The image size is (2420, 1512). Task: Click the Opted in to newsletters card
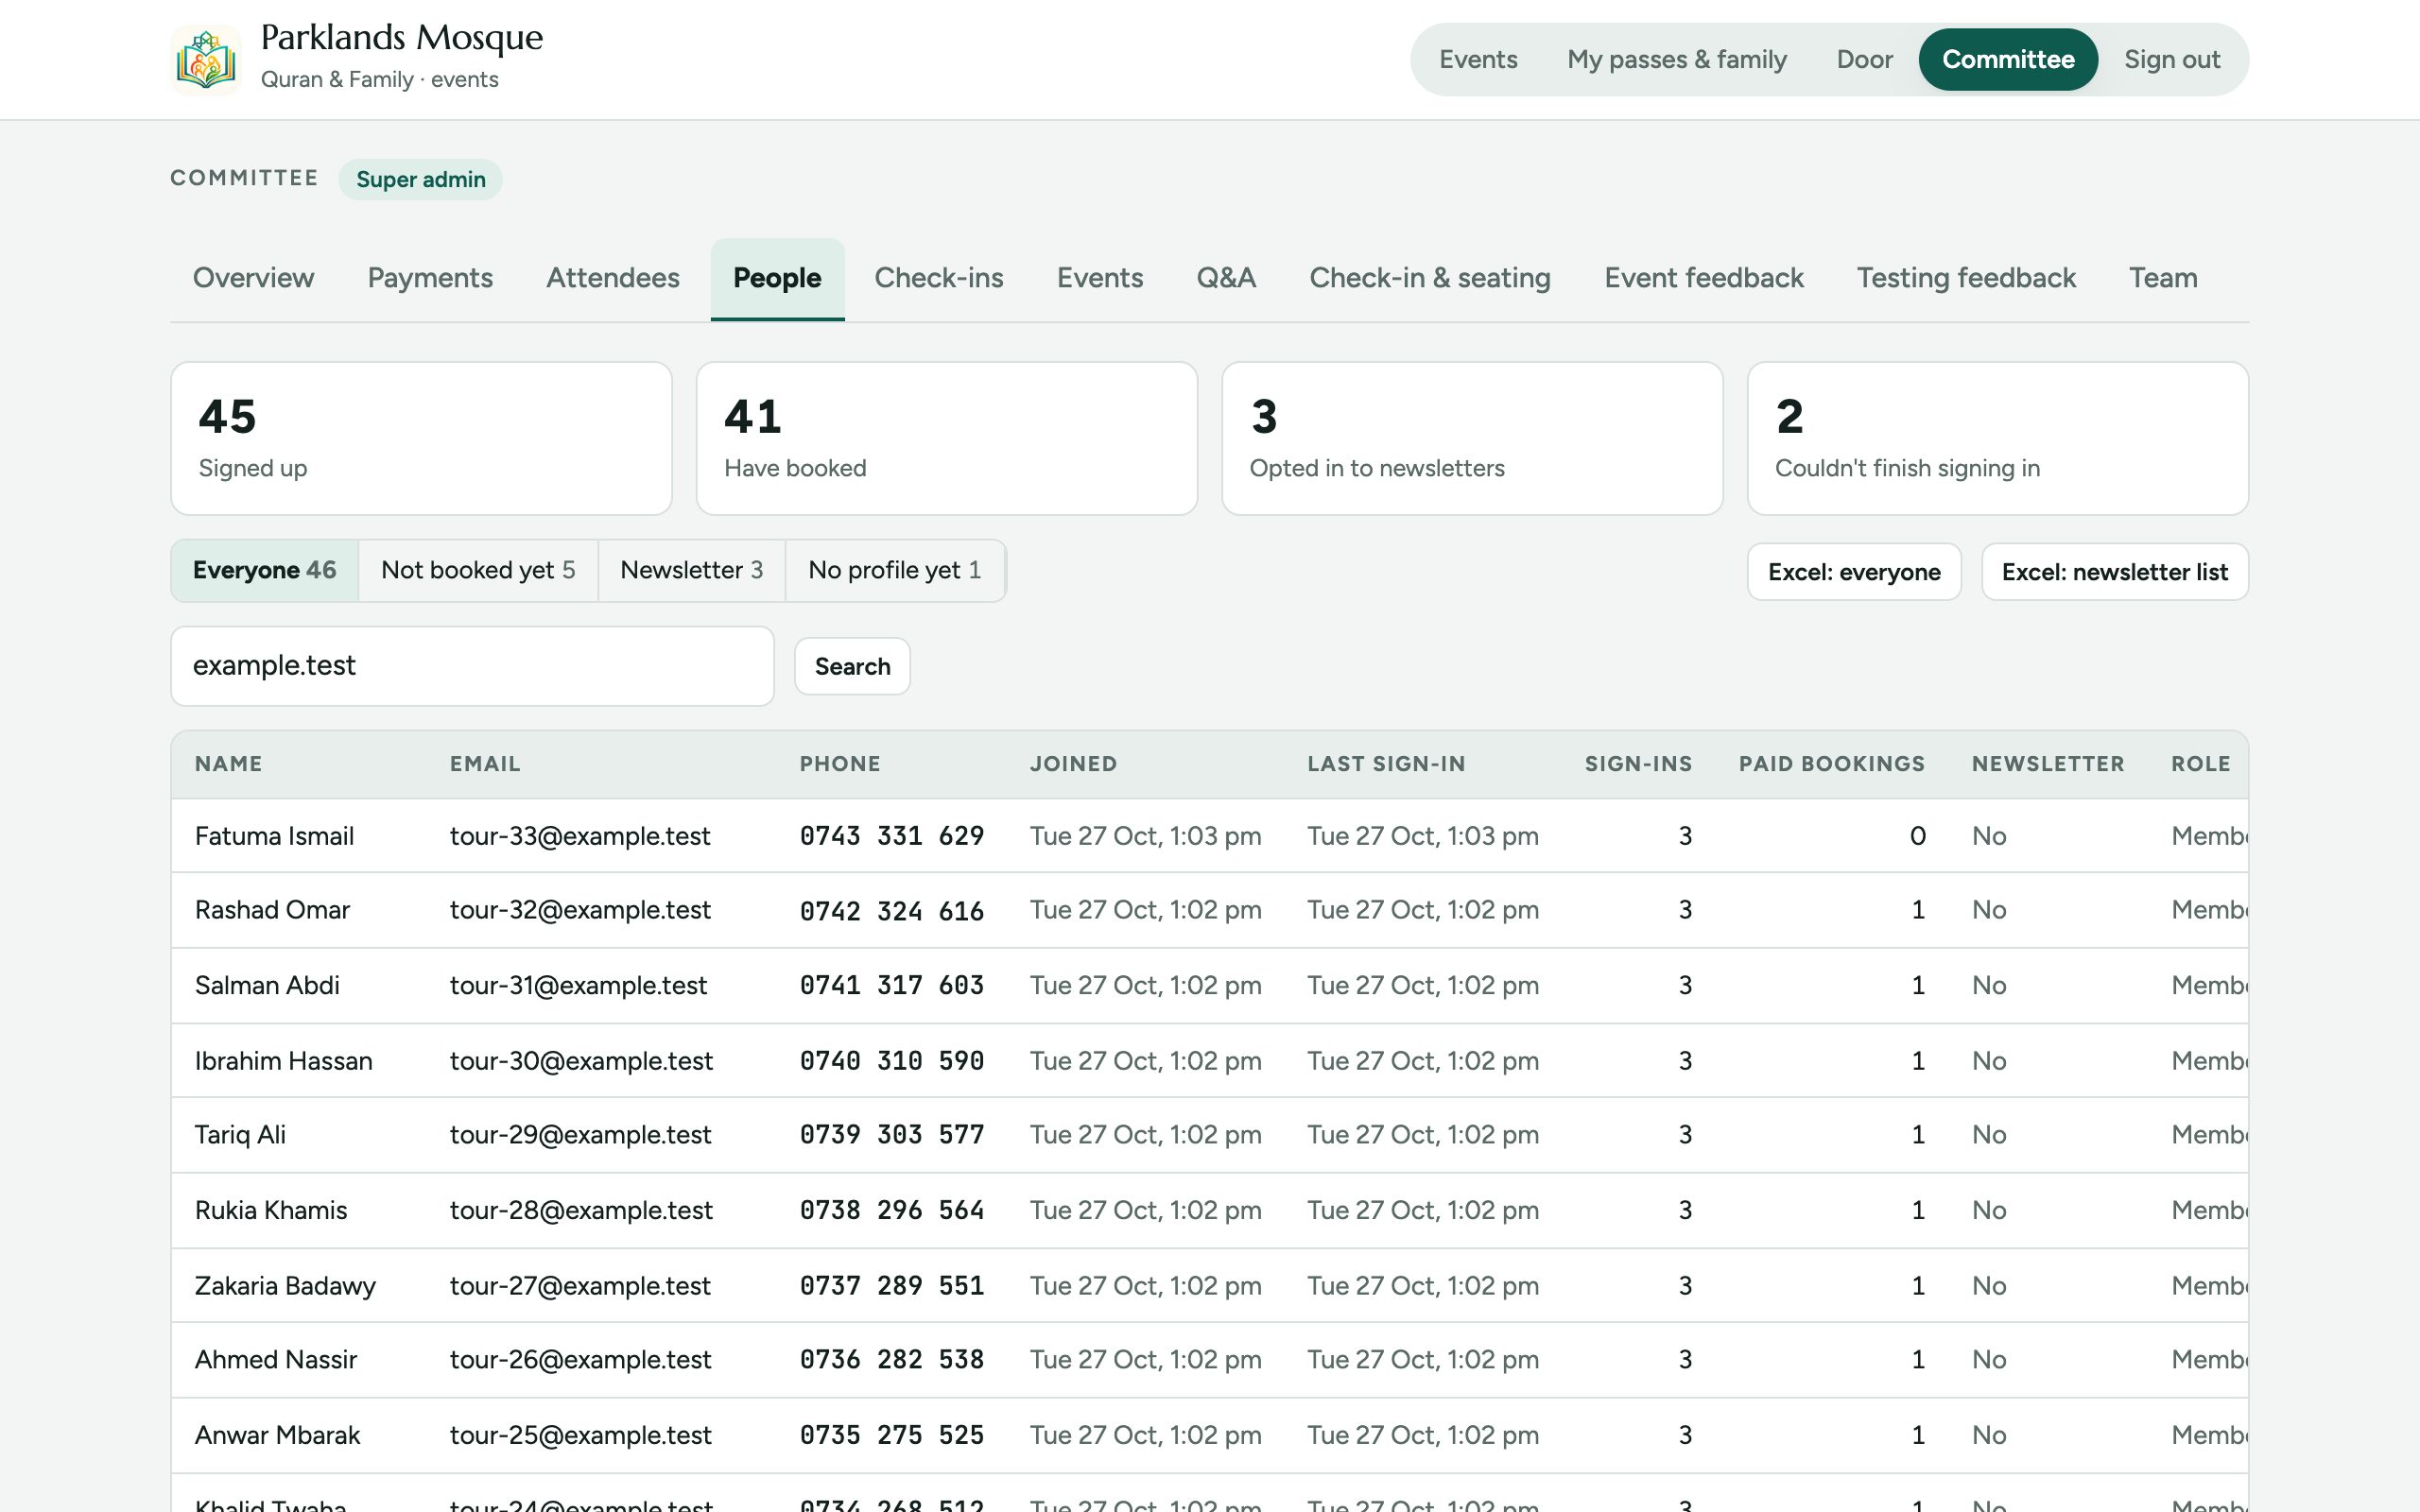pyautogui.click(x=1472, y=438)
